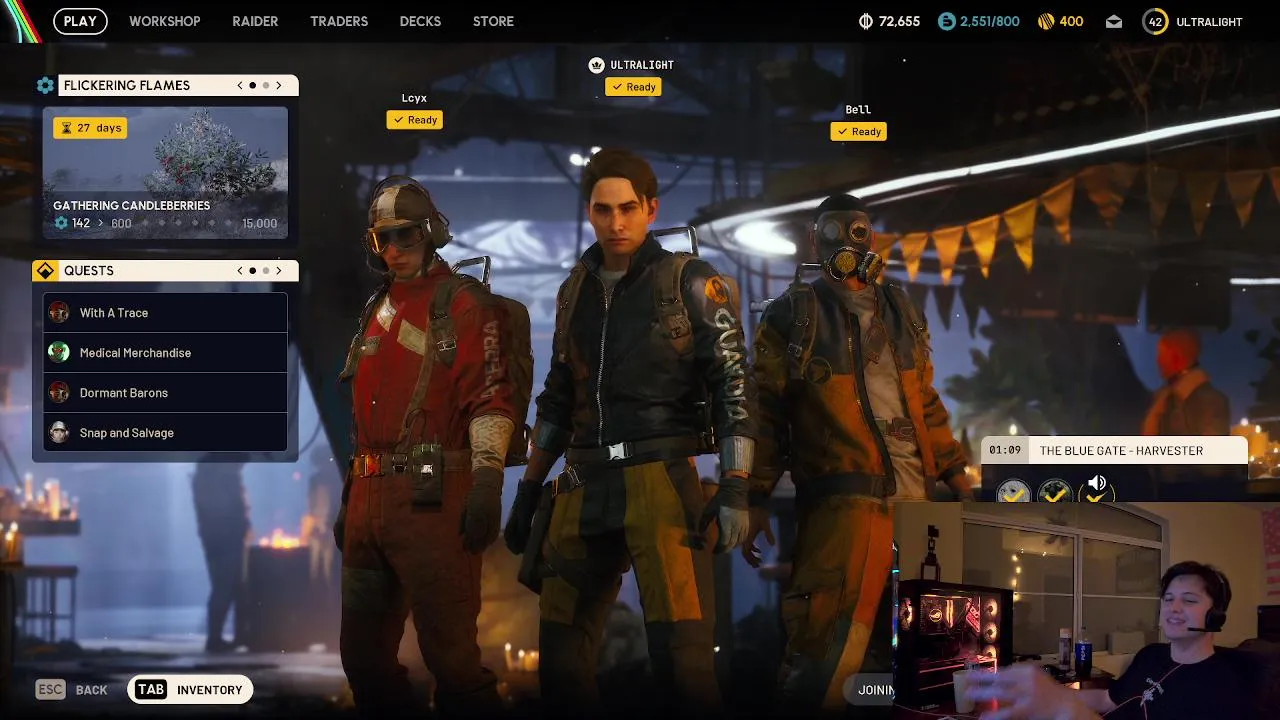Go to previous Flickering Flames page arrow
The width and height of the screenshot is (1280, 720).
tap(240, 85)
